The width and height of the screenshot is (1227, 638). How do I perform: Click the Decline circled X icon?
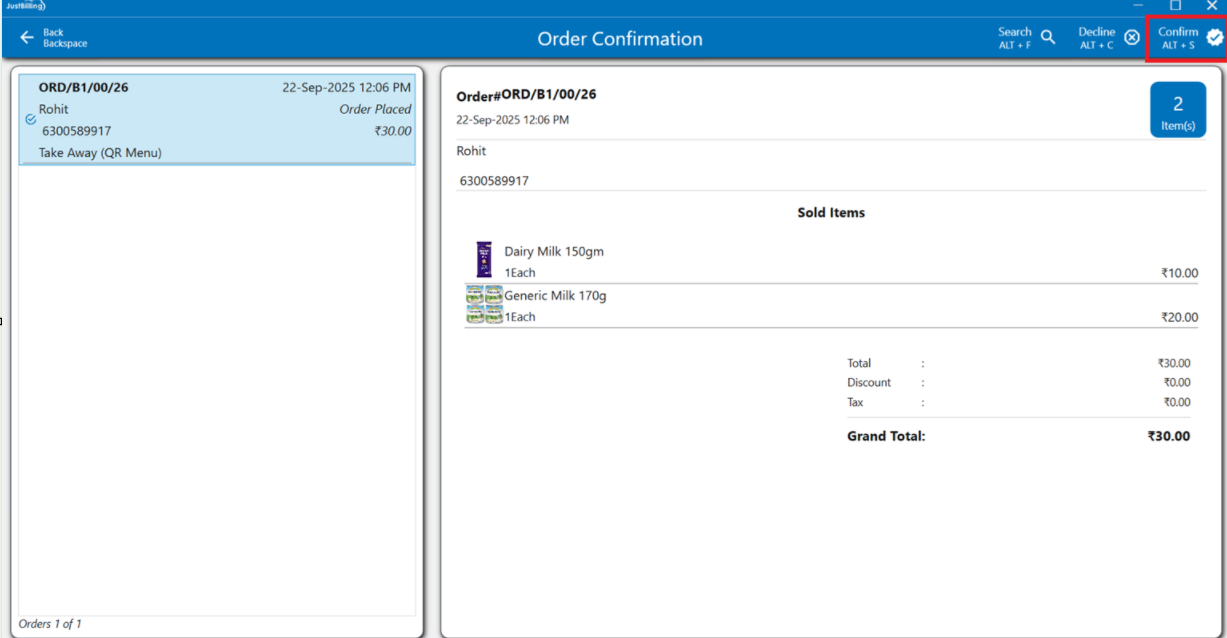click(x=1131, y=38)
